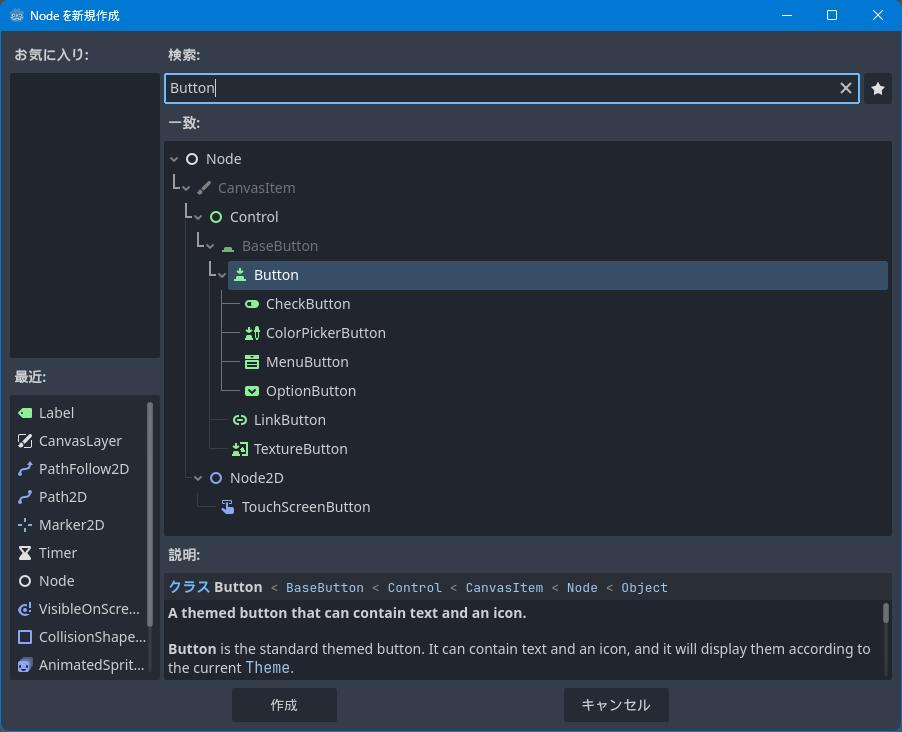This screenshot has width=902, height=732.
Task: Open the Theme link in description
Action: point(267,668)
